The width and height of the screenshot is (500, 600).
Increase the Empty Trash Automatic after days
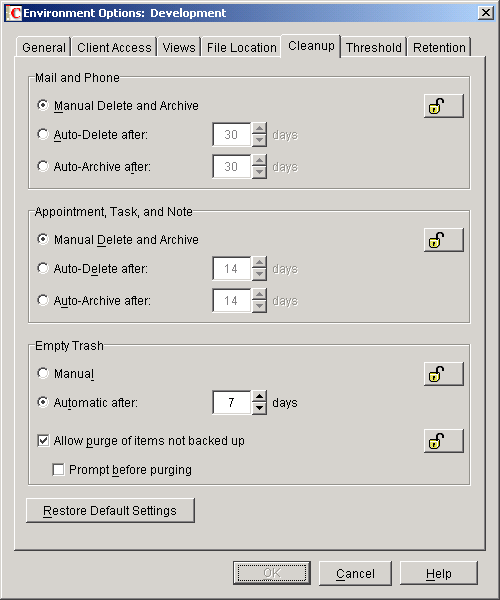pyautogui.click(x=259, y=397)
